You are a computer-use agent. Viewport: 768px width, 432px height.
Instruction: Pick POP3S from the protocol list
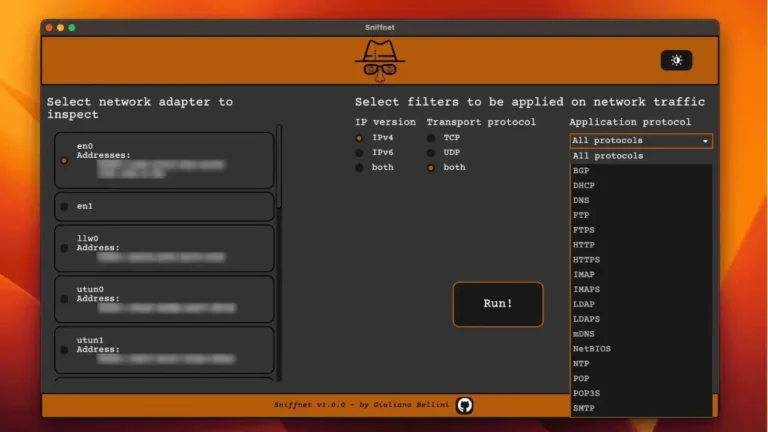tap(641, 393)
